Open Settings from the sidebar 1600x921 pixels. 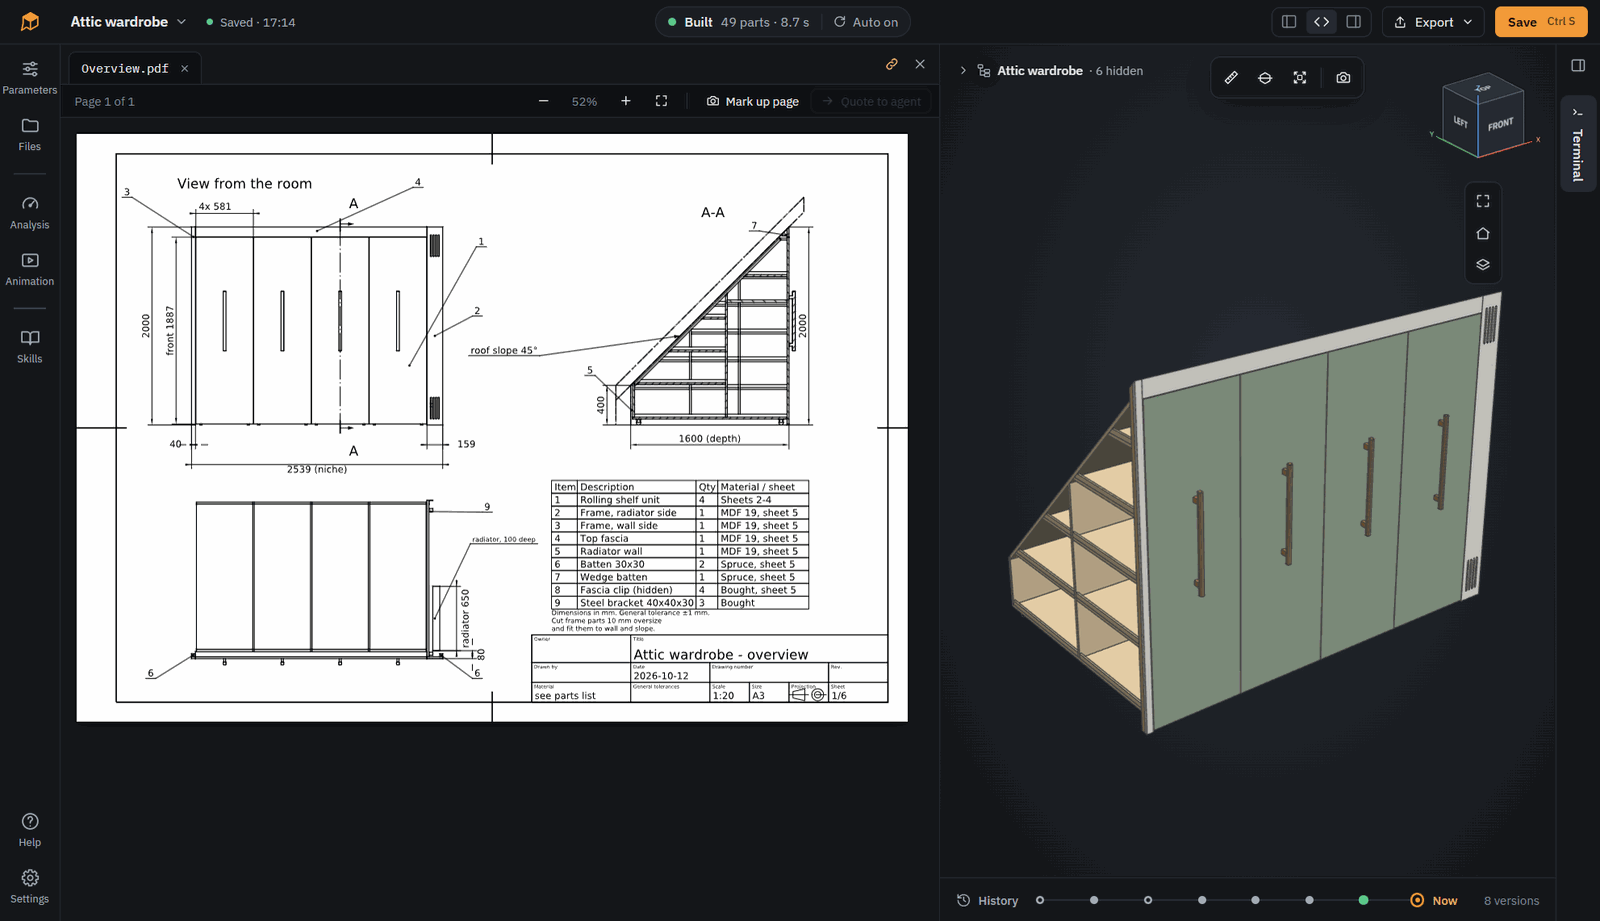(x=30, y=886)
